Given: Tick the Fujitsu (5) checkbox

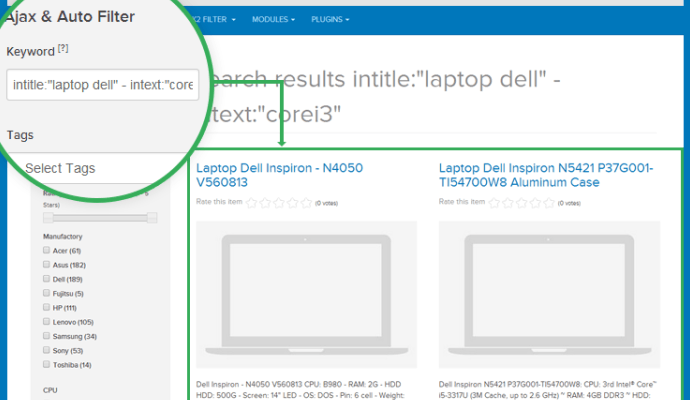Looking at the screenshot, I should [x=46, y=293].
